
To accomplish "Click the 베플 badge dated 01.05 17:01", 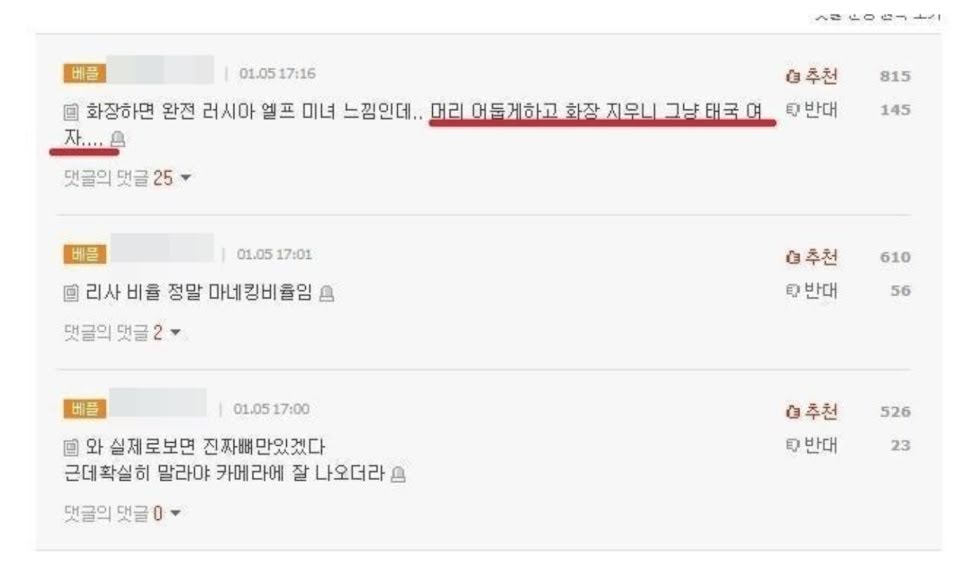I will [x=84, y=254].
